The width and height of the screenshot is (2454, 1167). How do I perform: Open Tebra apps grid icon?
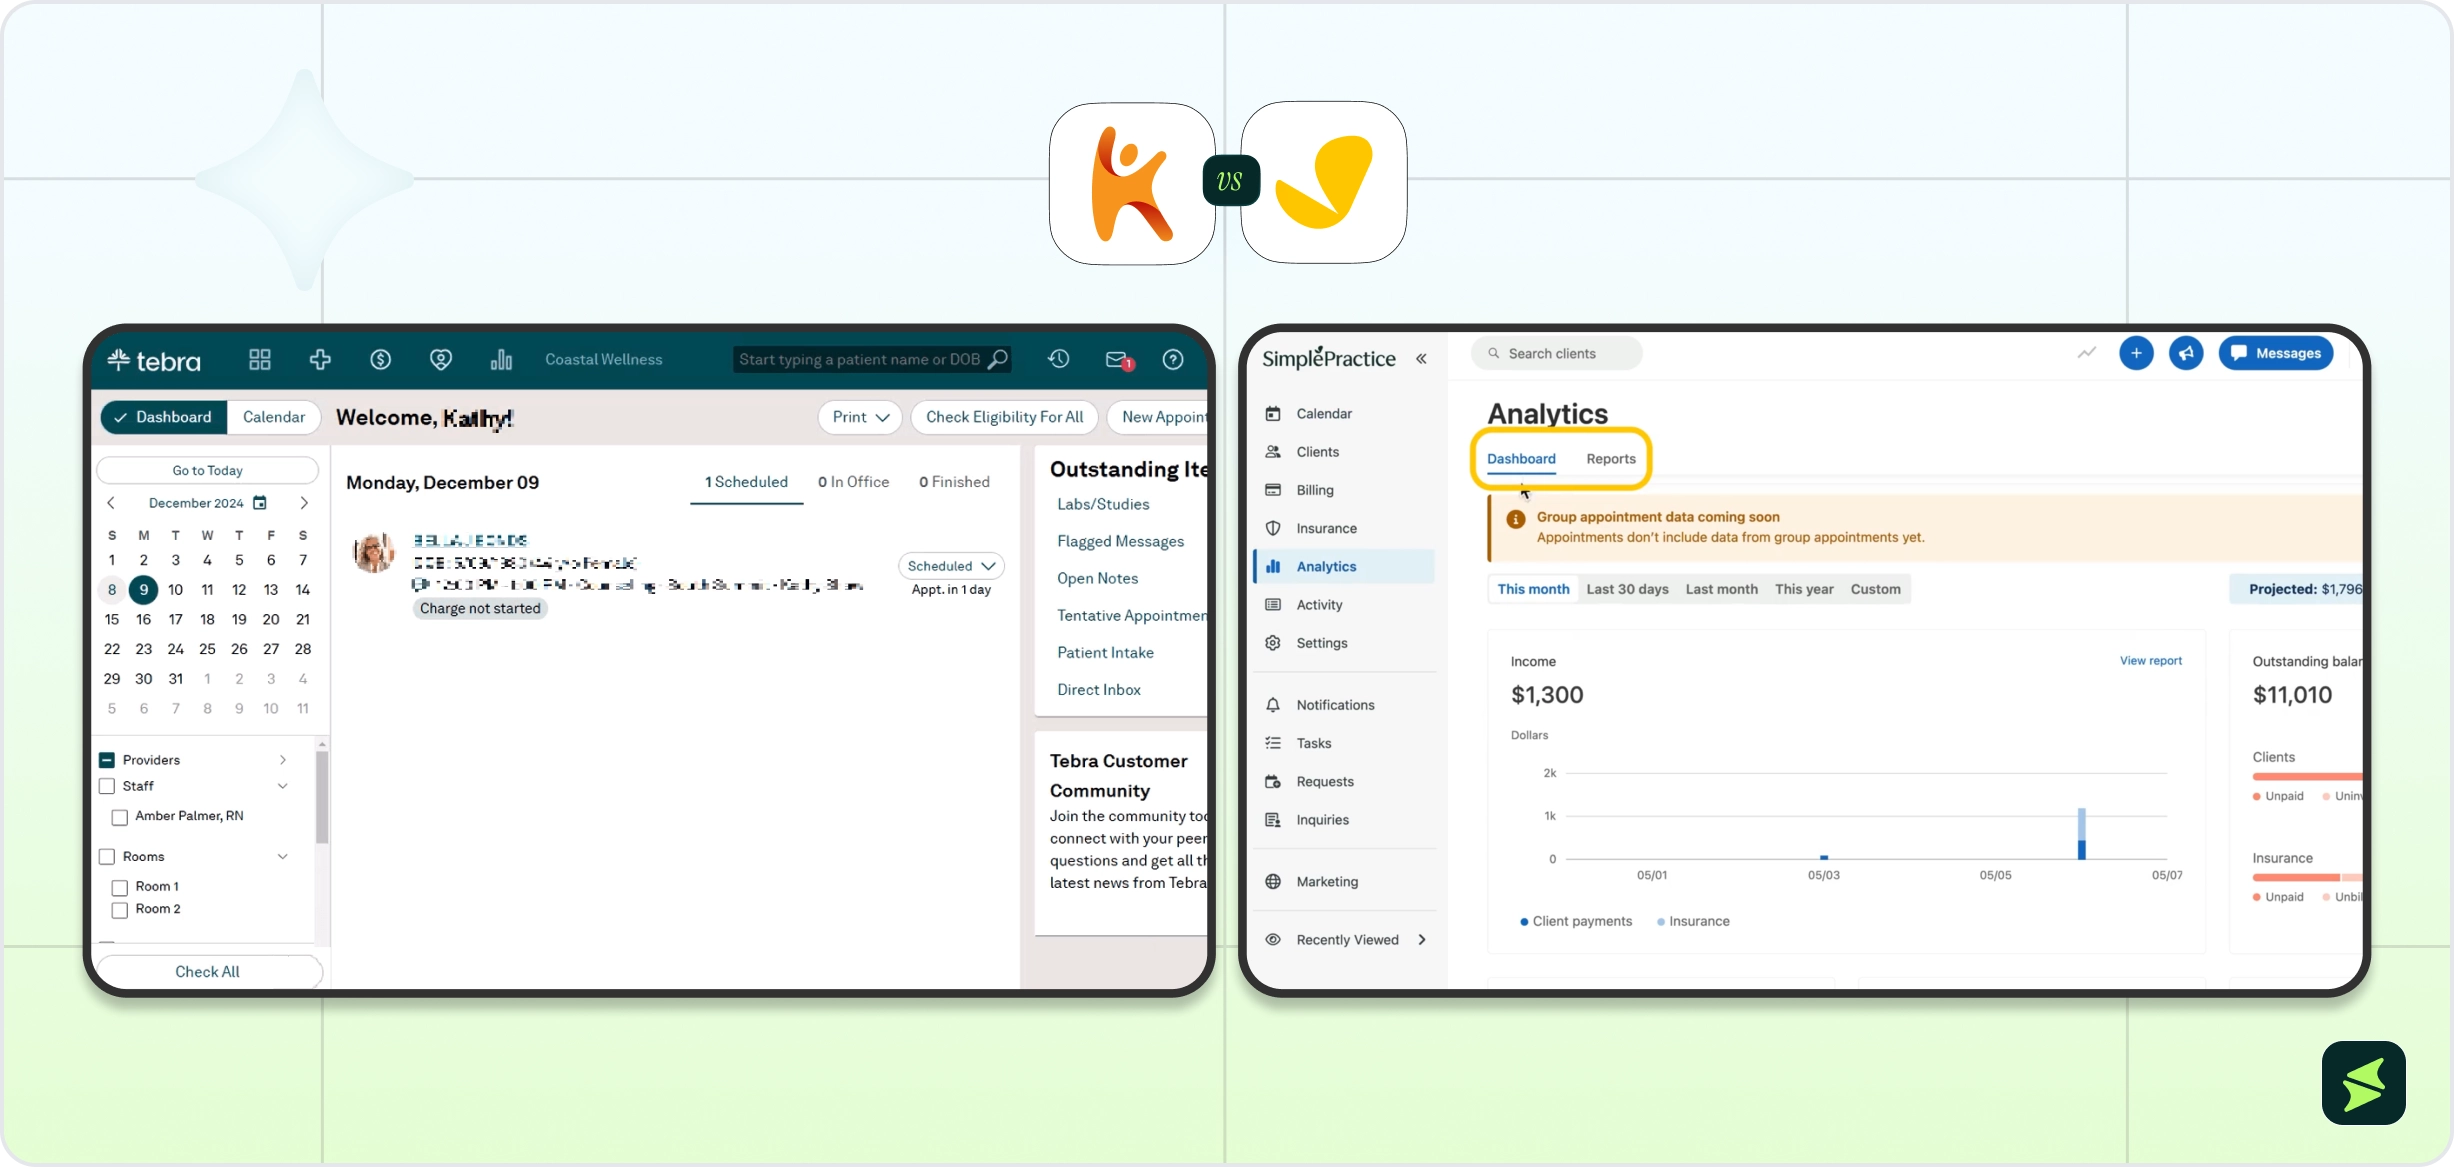click(x=260, y=360)
